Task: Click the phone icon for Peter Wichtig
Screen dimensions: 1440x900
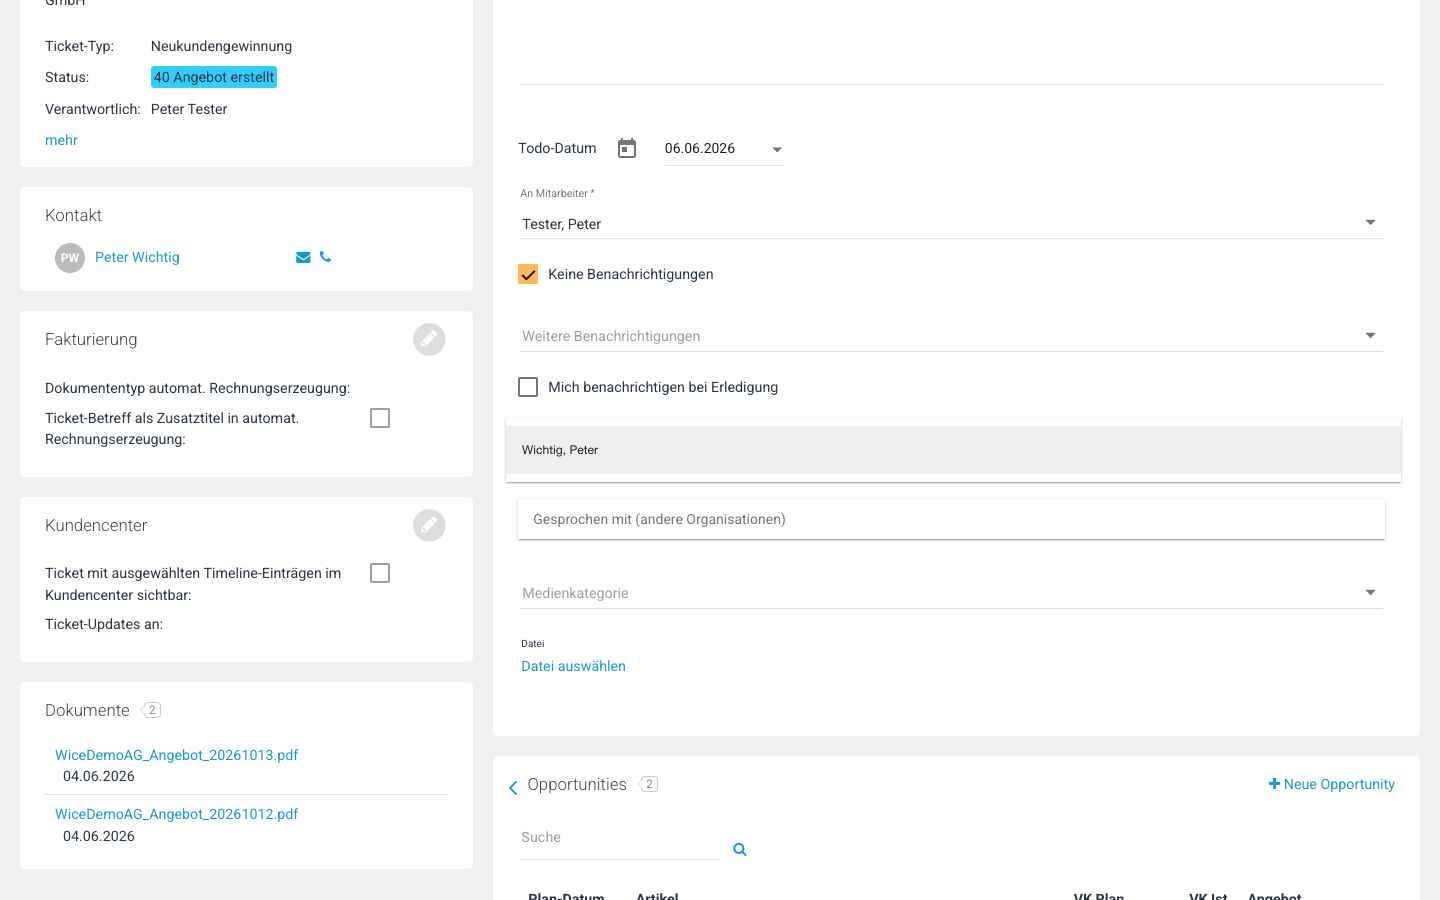Action: click(325, 257)
